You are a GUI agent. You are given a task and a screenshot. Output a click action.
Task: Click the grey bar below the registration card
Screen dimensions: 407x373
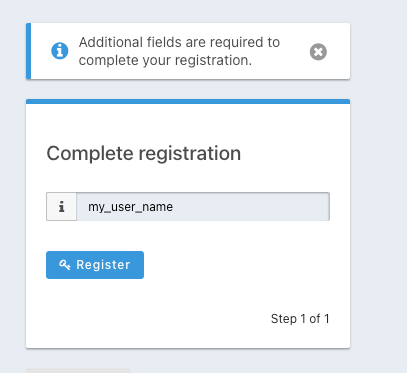coord(78,370)
